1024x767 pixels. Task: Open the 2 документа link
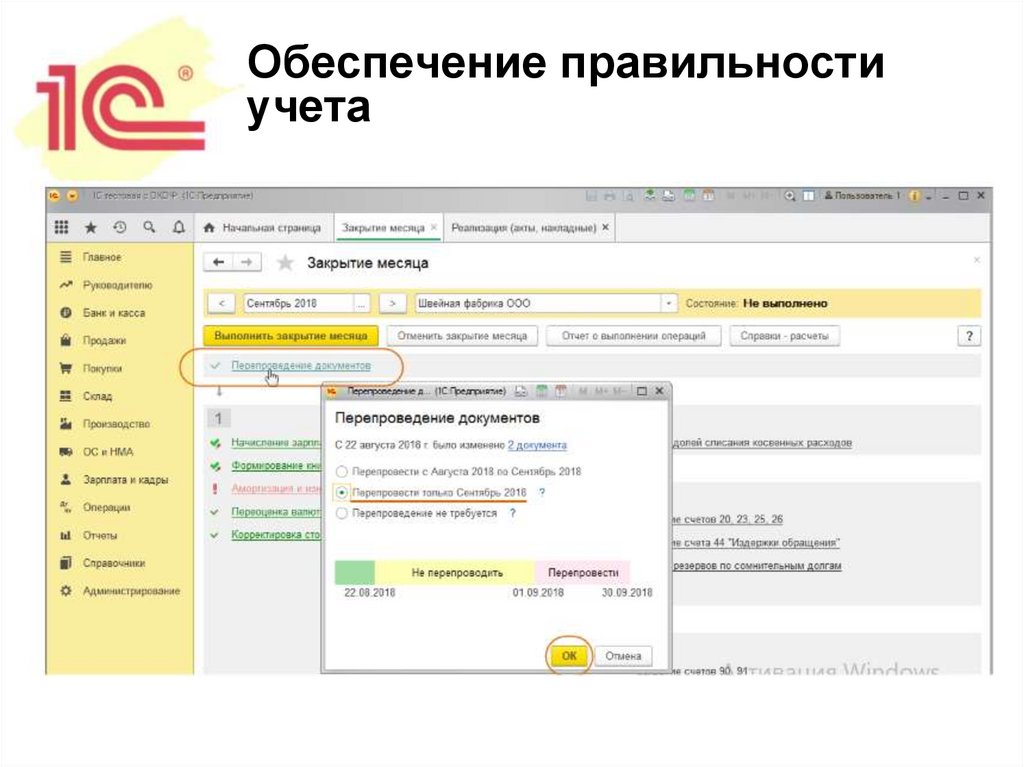coord(540,448)
